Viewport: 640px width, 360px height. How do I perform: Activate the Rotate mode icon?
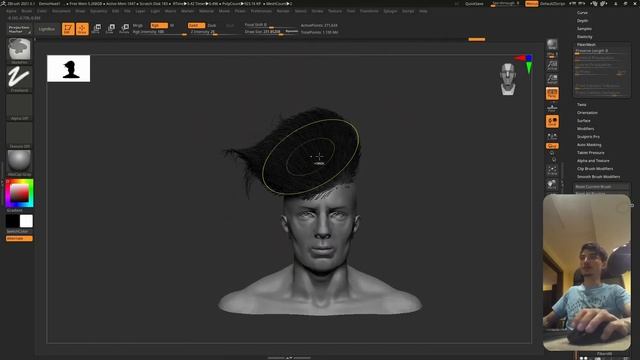tap(124, 29)
